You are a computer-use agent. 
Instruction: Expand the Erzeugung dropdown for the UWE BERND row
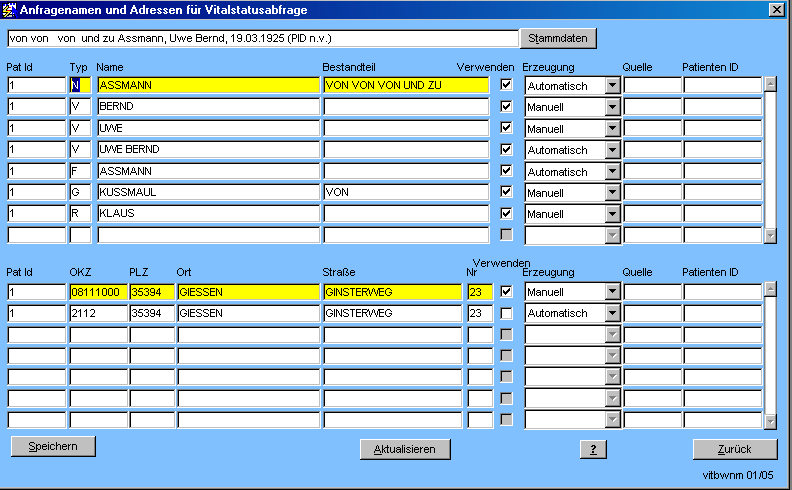[x=613, y=149]
